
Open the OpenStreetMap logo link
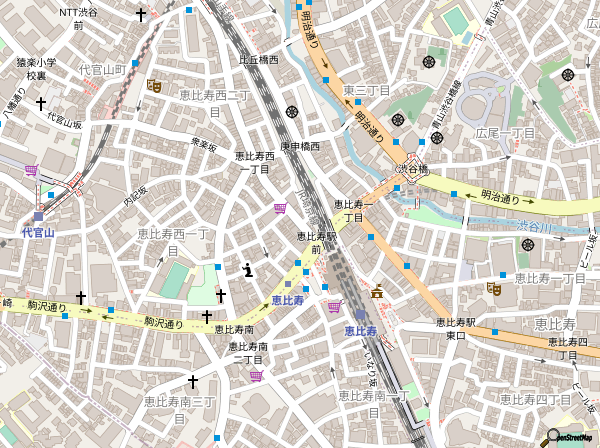[572, 437]
